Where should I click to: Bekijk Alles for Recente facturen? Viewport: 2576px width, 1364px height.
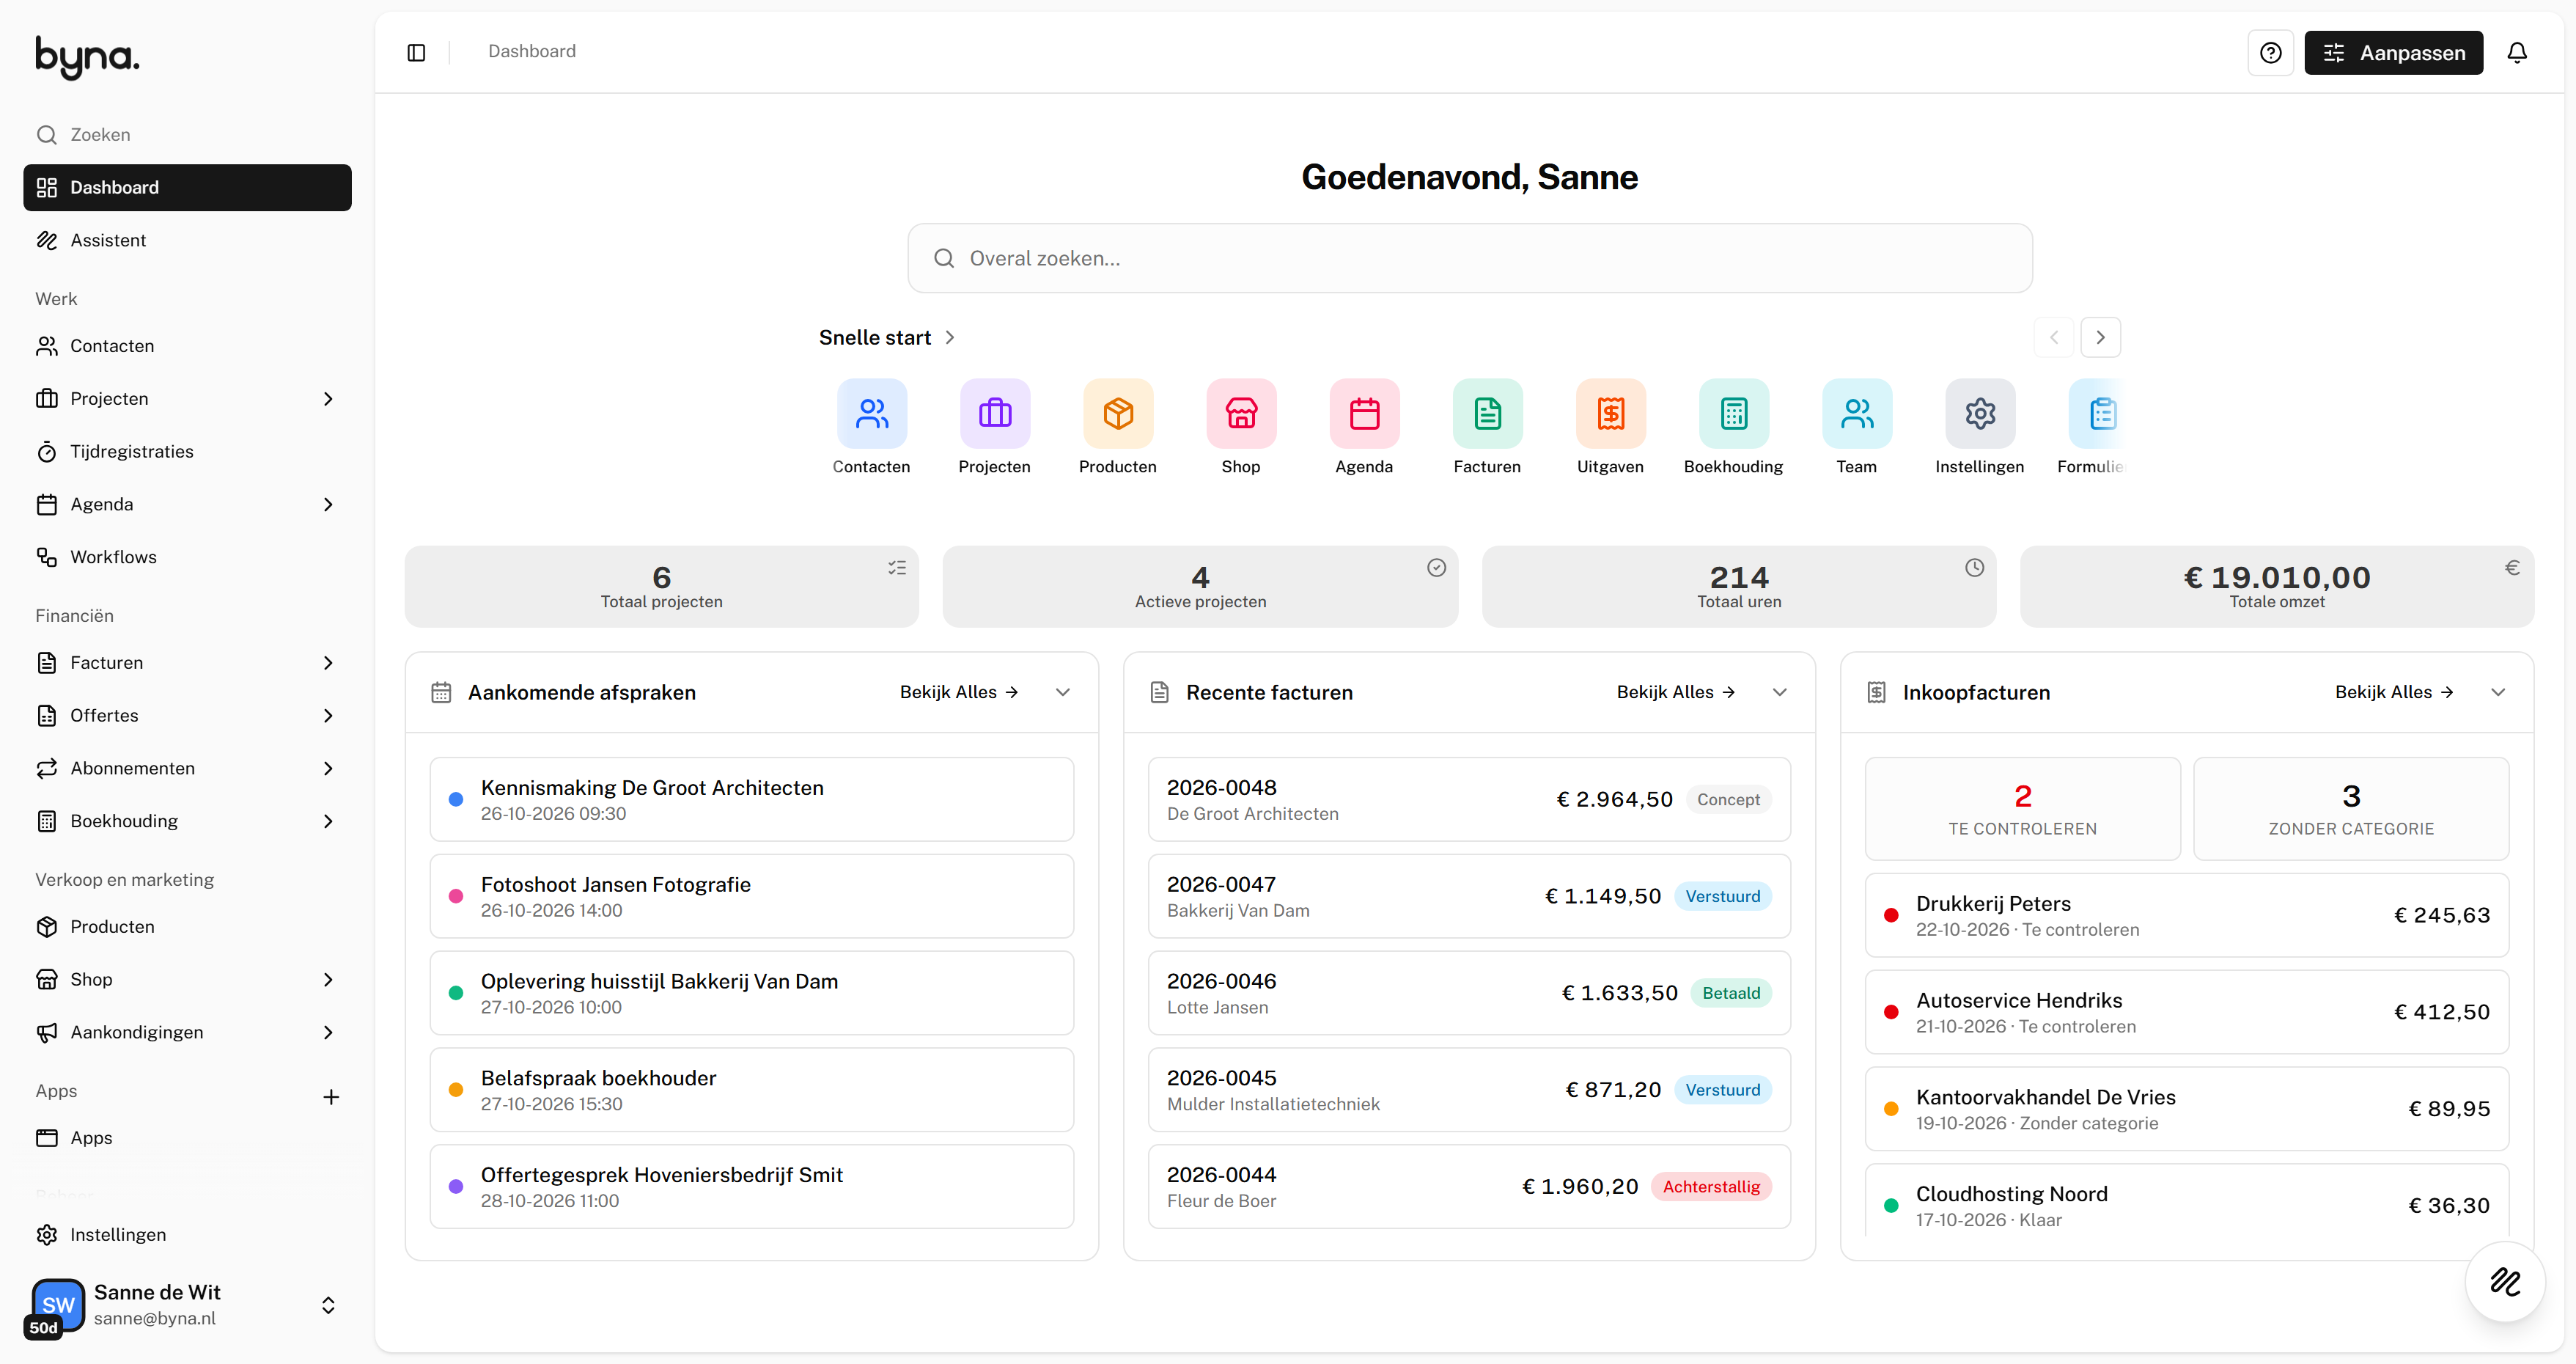pos(1676,692)
